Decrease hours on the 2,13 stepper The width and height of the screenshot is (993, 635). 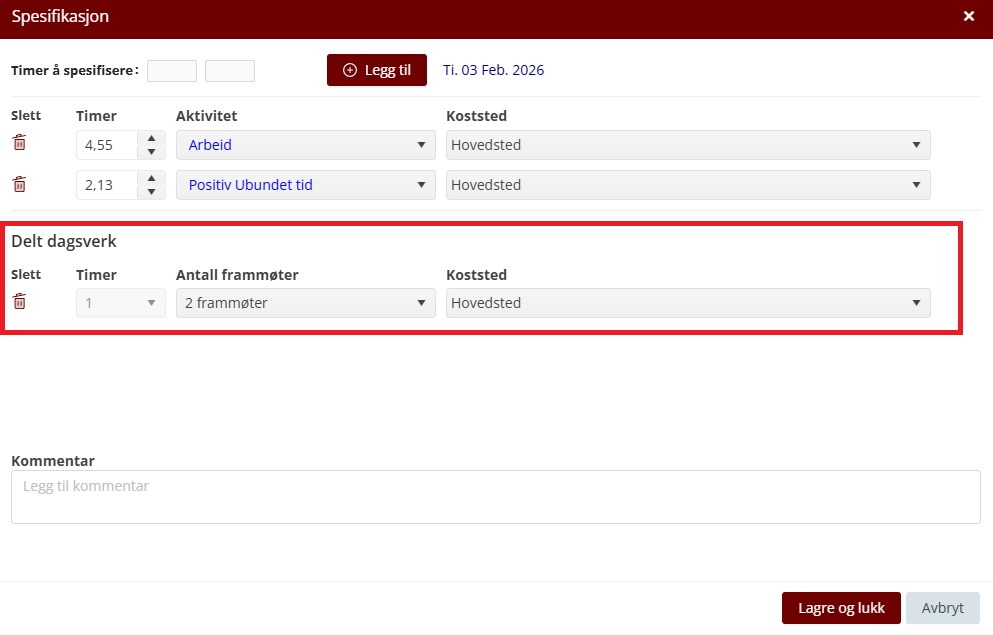[x=151, y=192]
